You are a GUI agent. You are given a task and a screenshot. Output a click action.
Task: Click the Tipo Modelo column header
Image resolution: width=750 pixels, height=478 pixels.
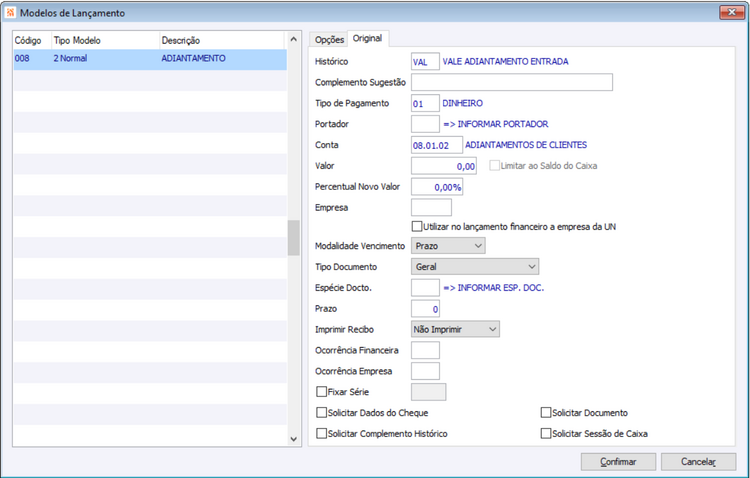pyautogui.click(x=105, y=40)
